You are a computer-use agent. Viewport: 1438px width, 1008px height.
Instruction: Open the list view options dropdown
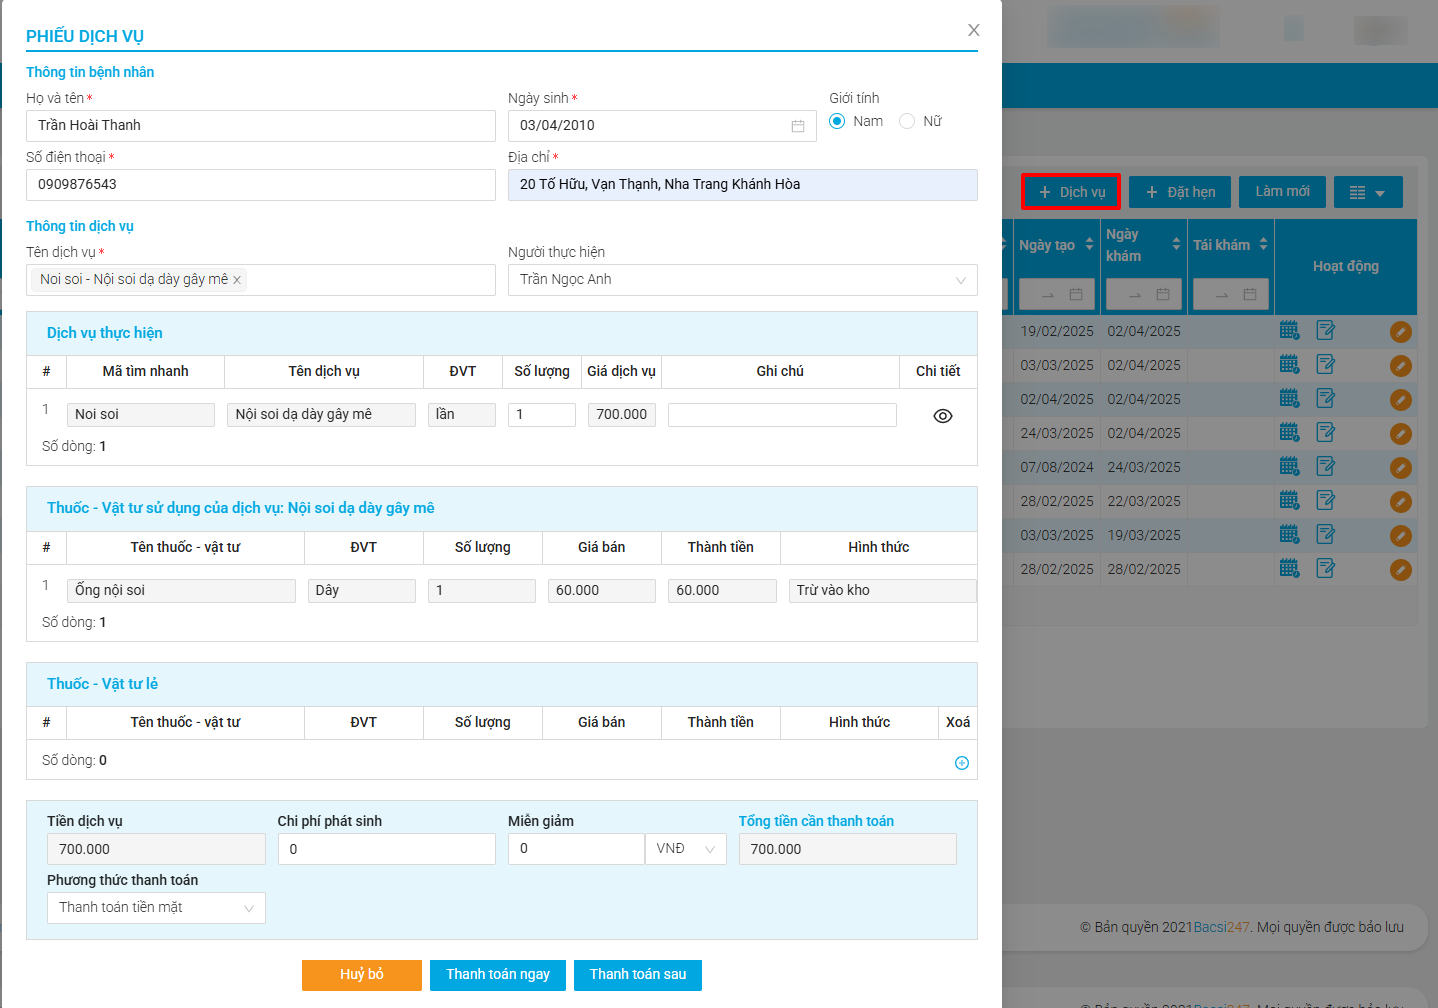pos(1368,192)
